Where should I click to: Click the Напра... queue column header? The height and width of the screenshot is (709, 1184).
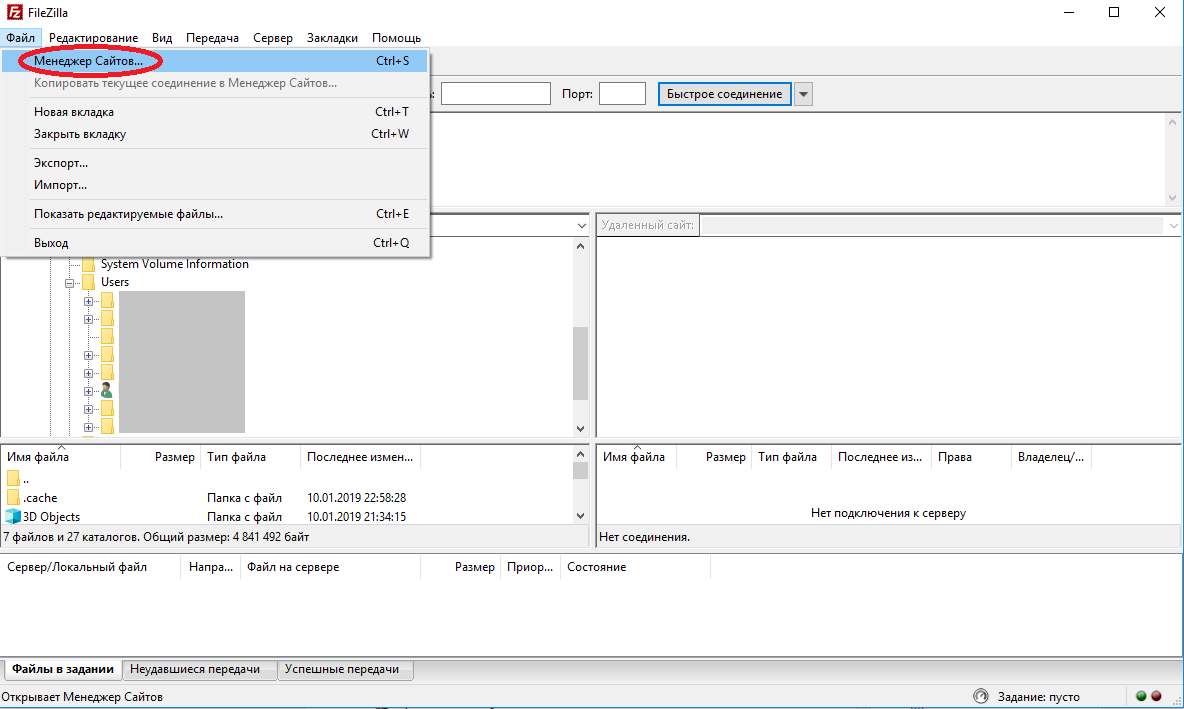(211, 567)
